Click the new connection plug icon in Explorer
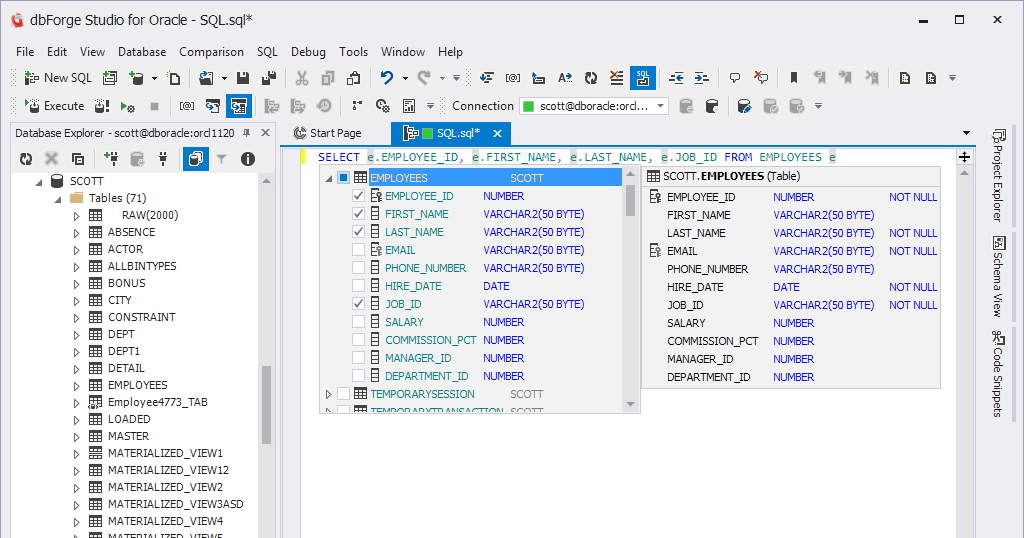This screenshot has height=538, width=1024. click(111, 159)
